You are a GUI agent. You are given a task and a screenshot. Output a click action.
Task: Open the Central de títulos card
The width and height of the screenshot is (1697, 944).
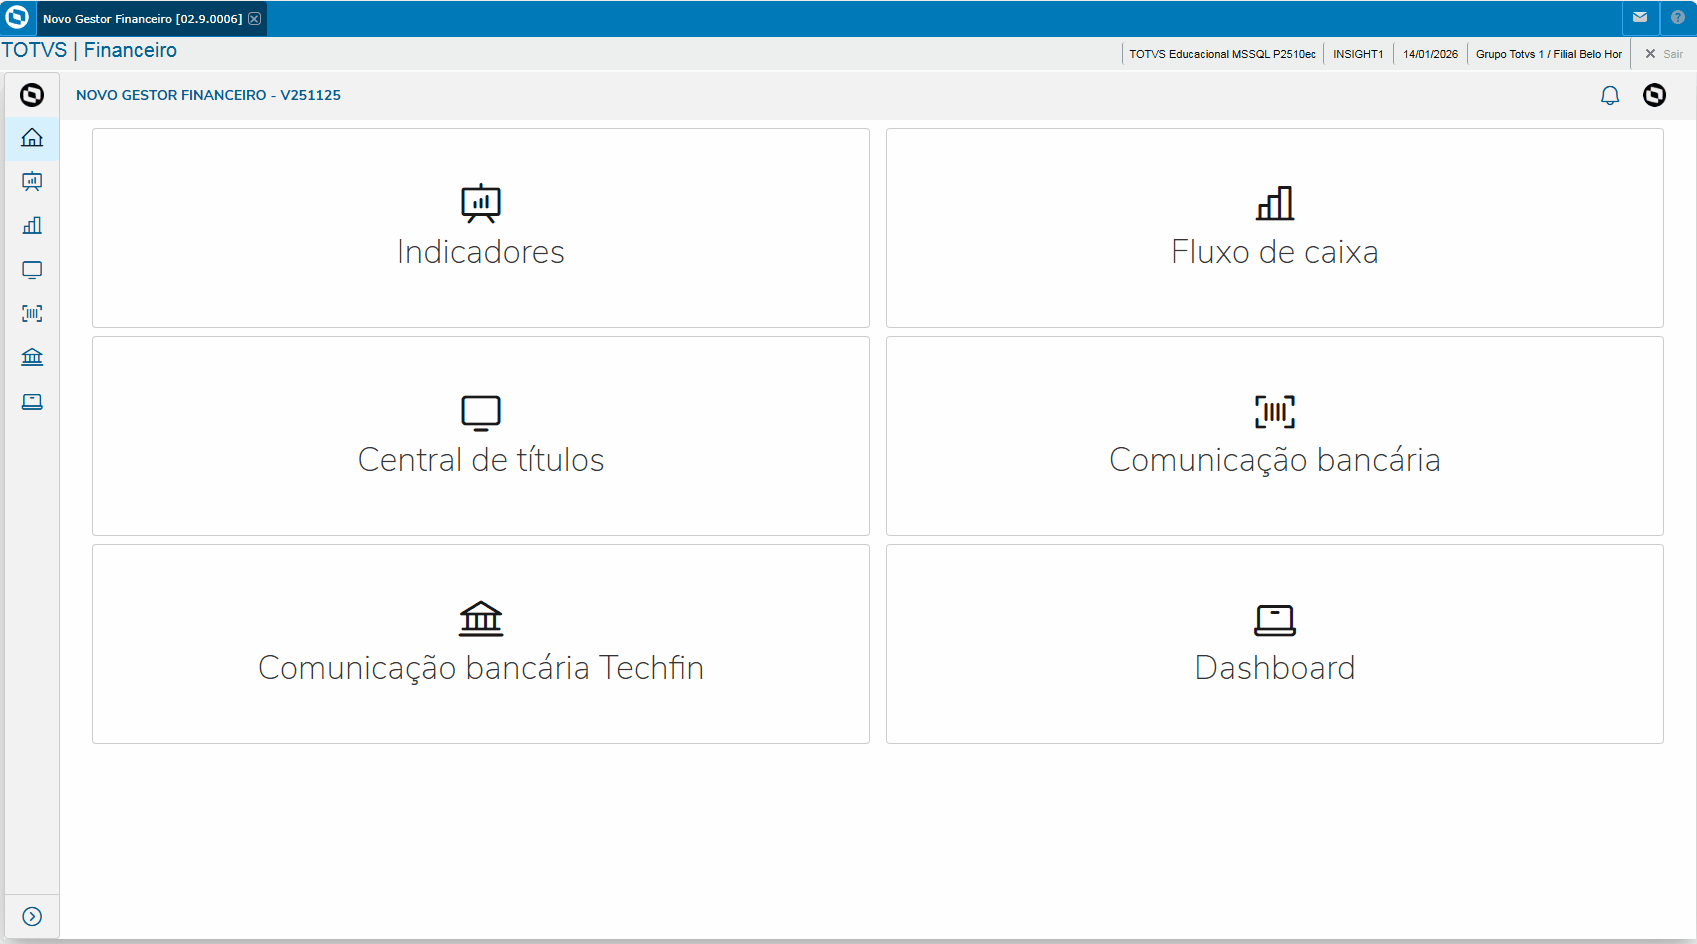[481, 436]
